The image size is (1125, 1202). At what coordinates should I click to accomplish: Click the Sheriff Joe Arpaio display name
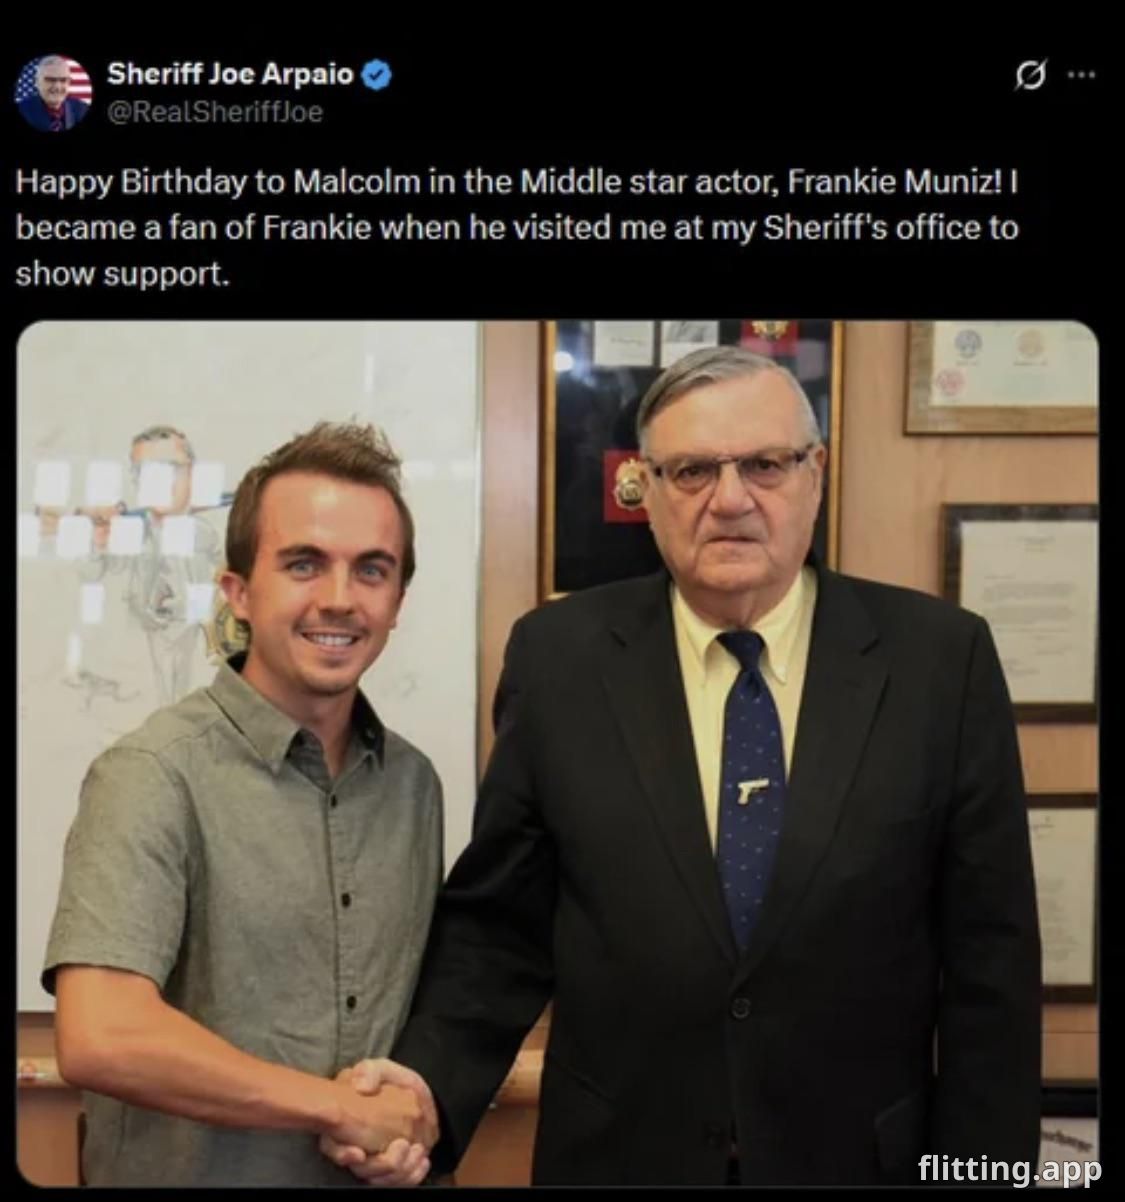(230, 74)
